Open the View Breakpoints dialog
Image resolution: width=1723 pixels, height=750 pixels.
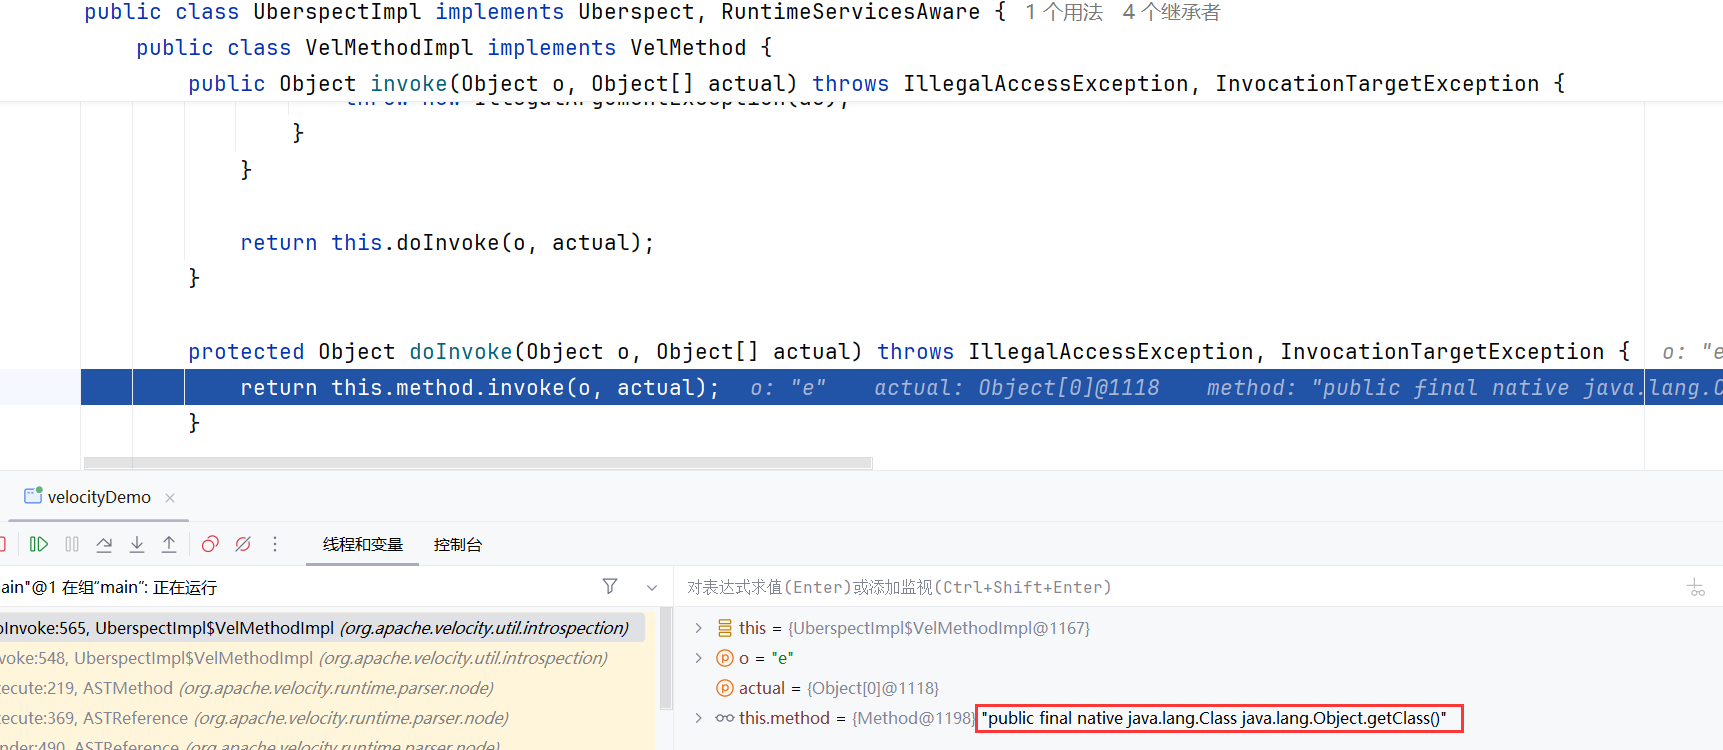pyautogui.click(x=210, y=544)
